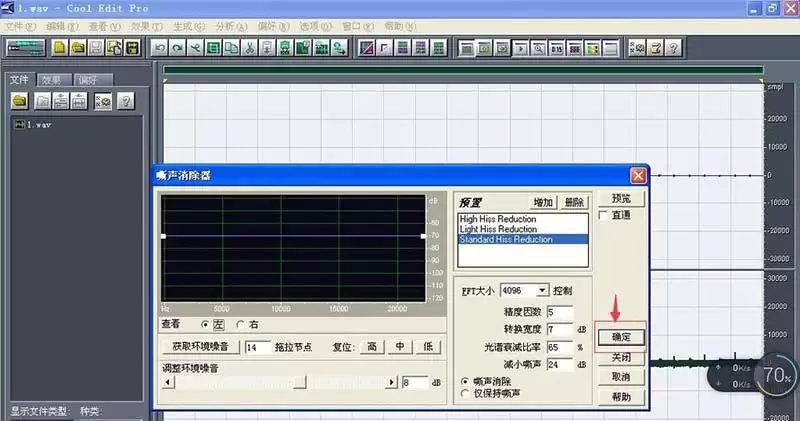Click the open folder toolbar icon
This screenshot has height=421, width=800.
78,48
